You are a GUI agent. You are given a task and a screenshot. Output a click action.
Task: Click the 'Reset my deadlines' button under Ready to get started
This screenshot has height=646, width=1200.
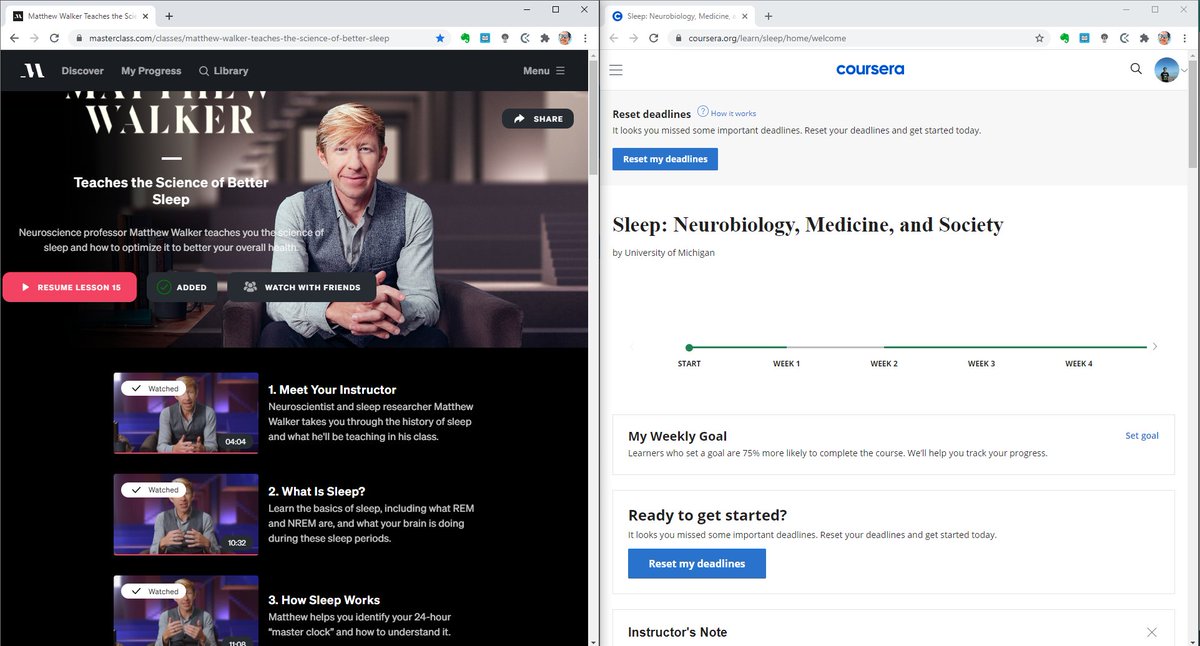(697, 563)
